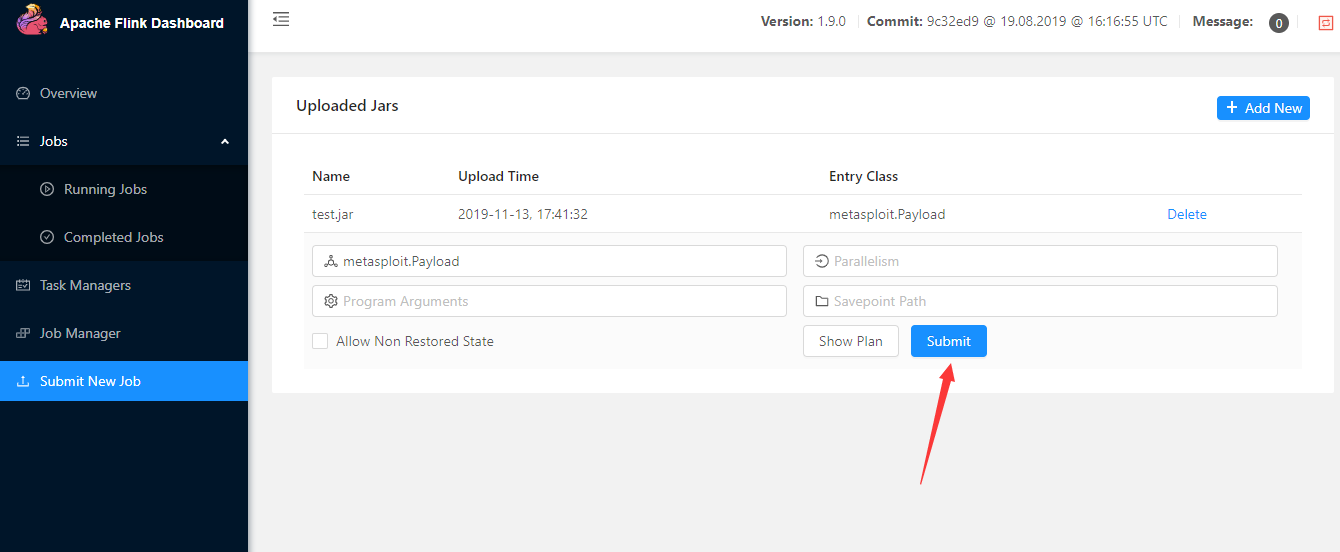Image resolution: width=1340 pixels, height=552 pixels.
Task: Click the Running Jobs play-circle icon
Action: point(47,189)
